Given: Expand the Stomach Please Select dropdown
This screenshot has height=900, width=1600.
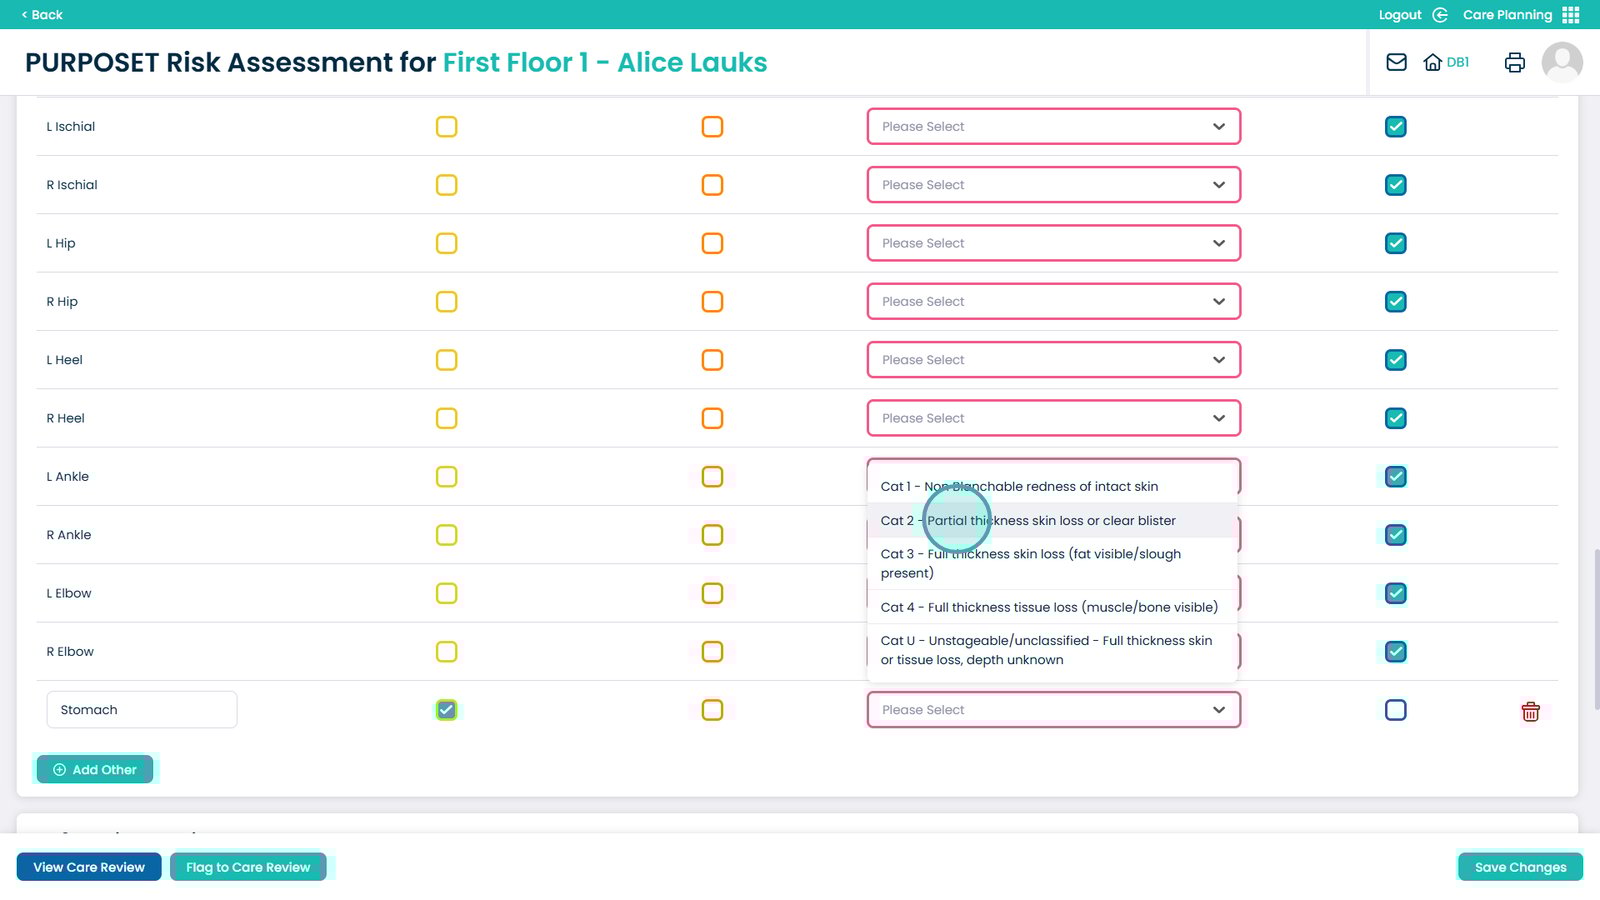Looking at the screenshot, I should click(x=1053, y=710).
